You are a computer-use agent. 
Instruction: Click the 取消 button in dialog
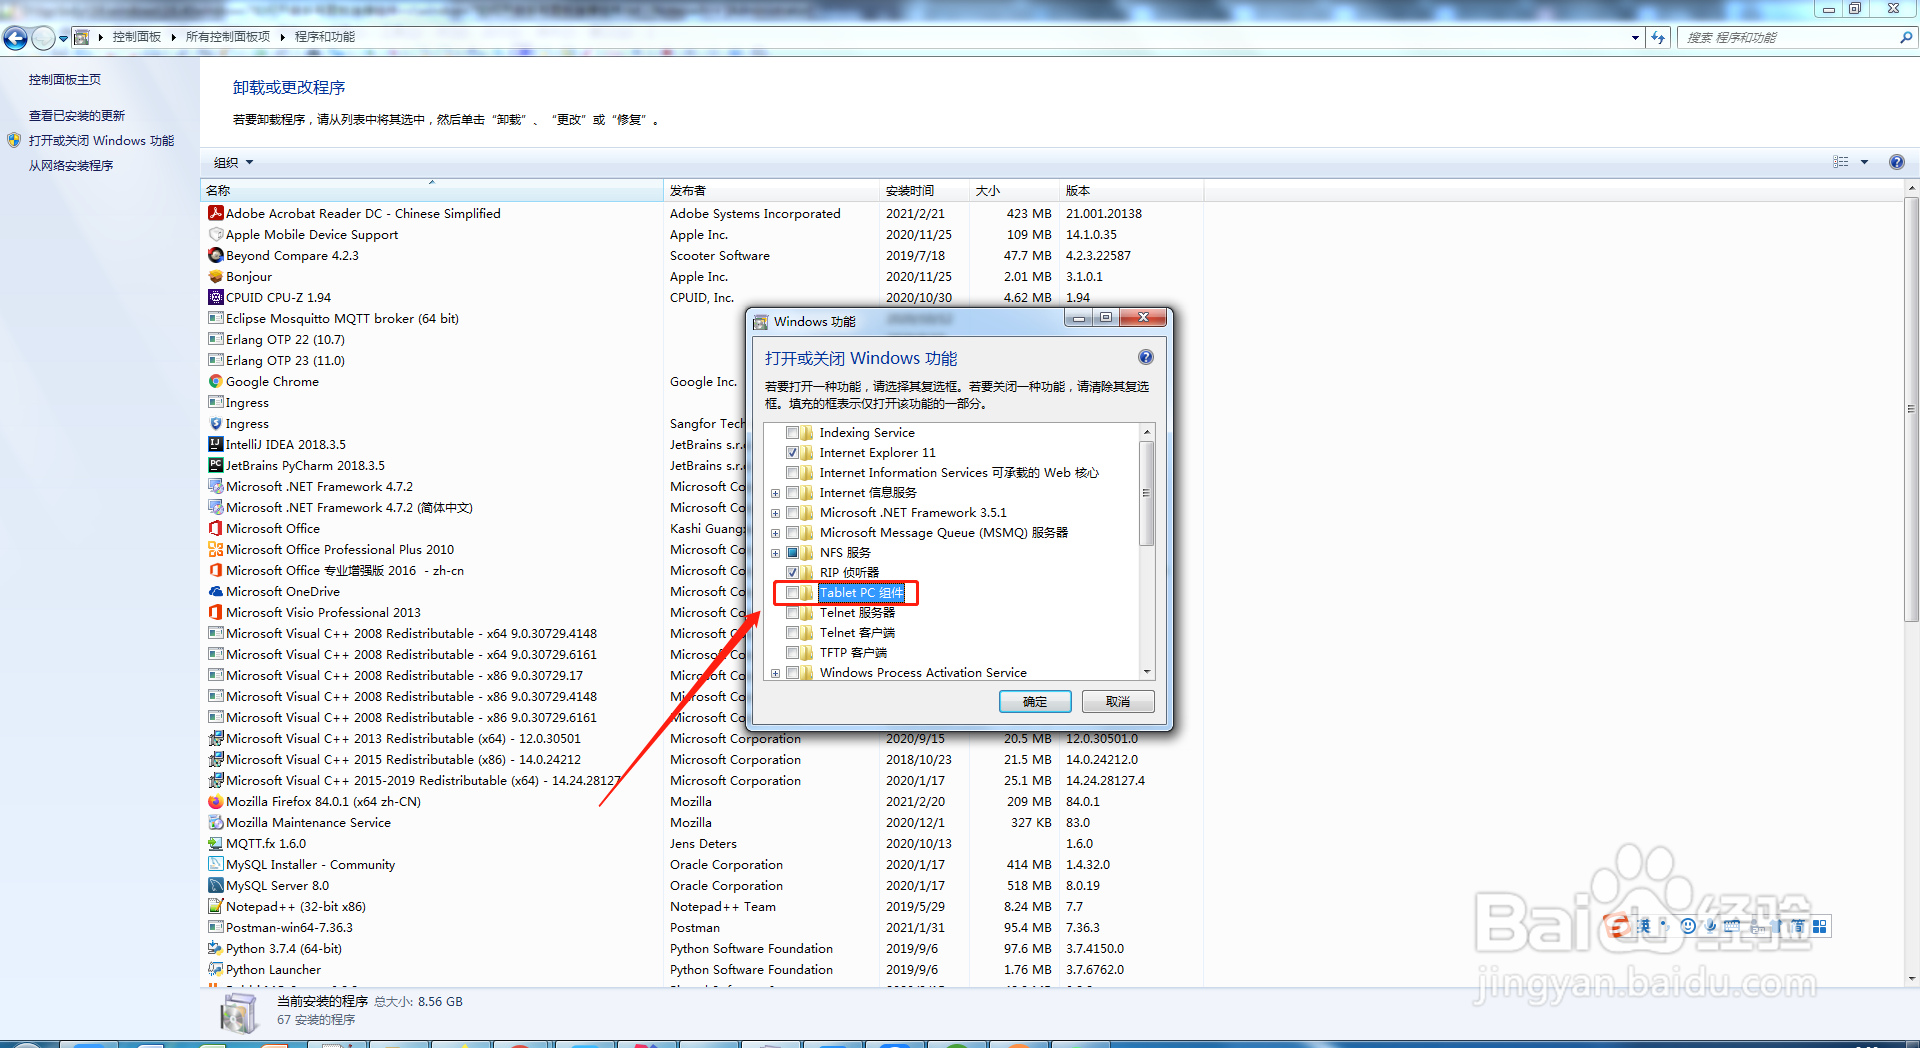(x=1118, y=701)
